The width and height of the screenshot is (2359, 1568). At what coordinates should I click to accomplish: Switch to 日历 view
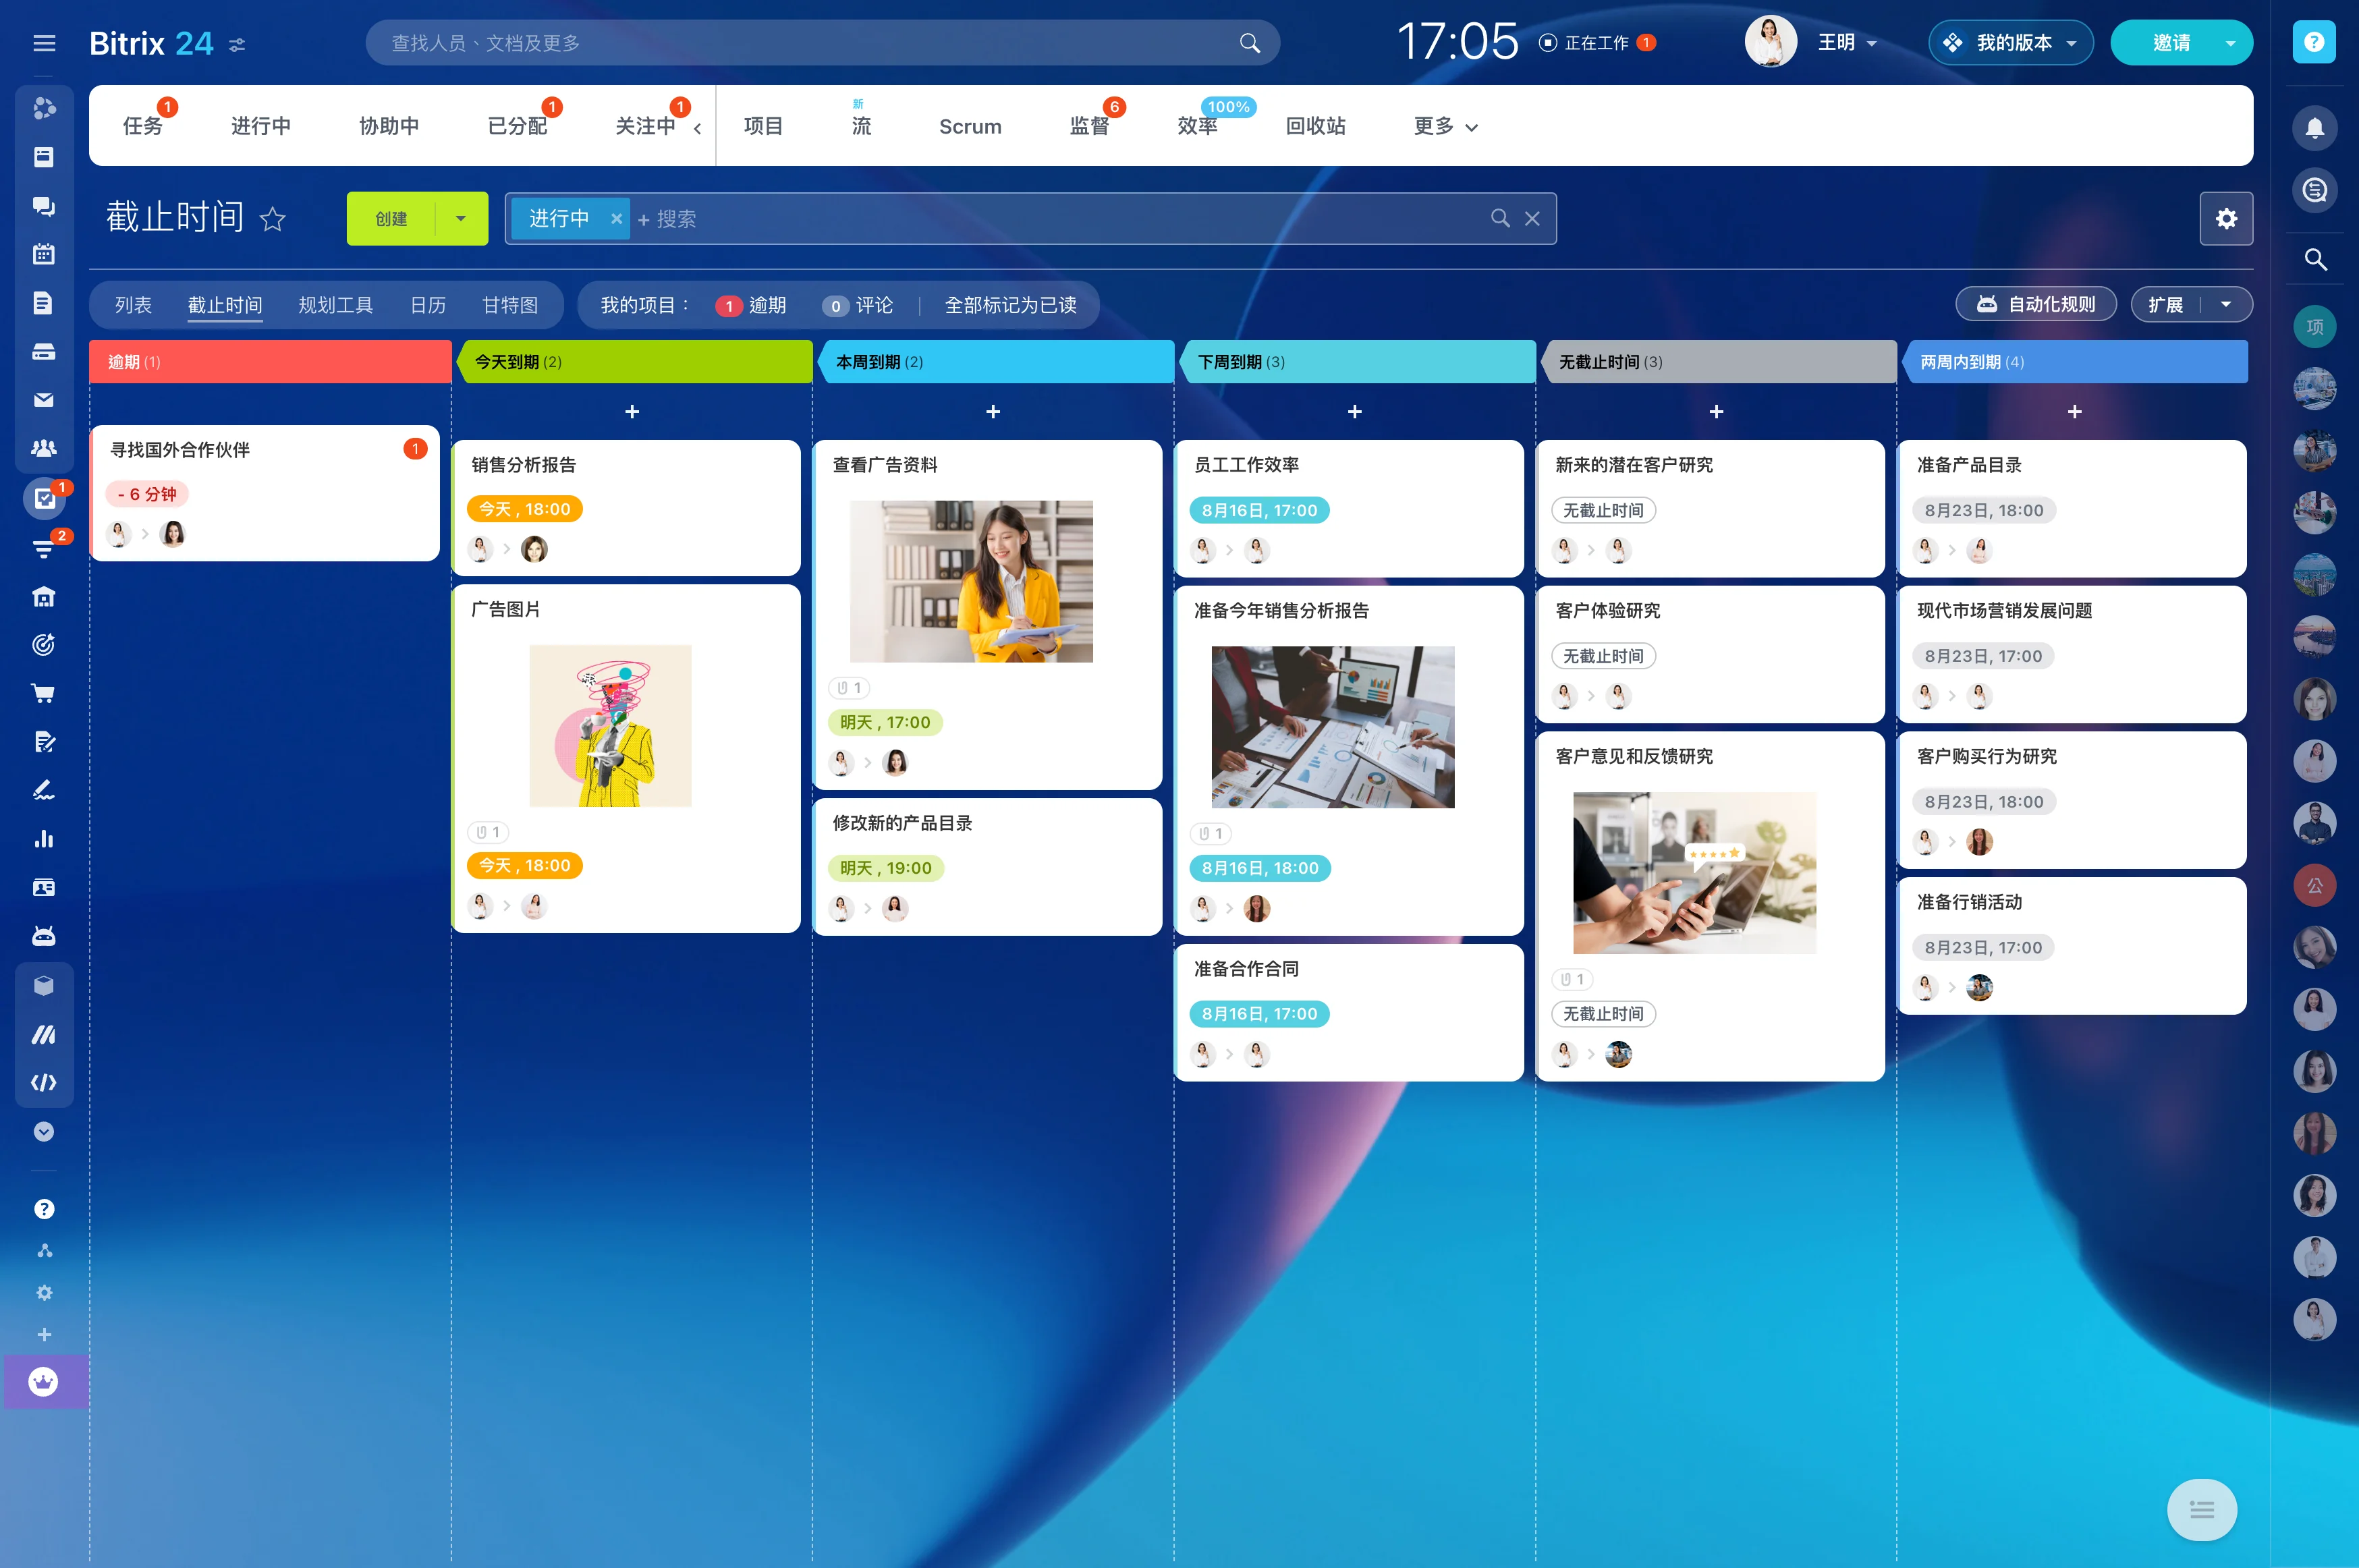428,306
